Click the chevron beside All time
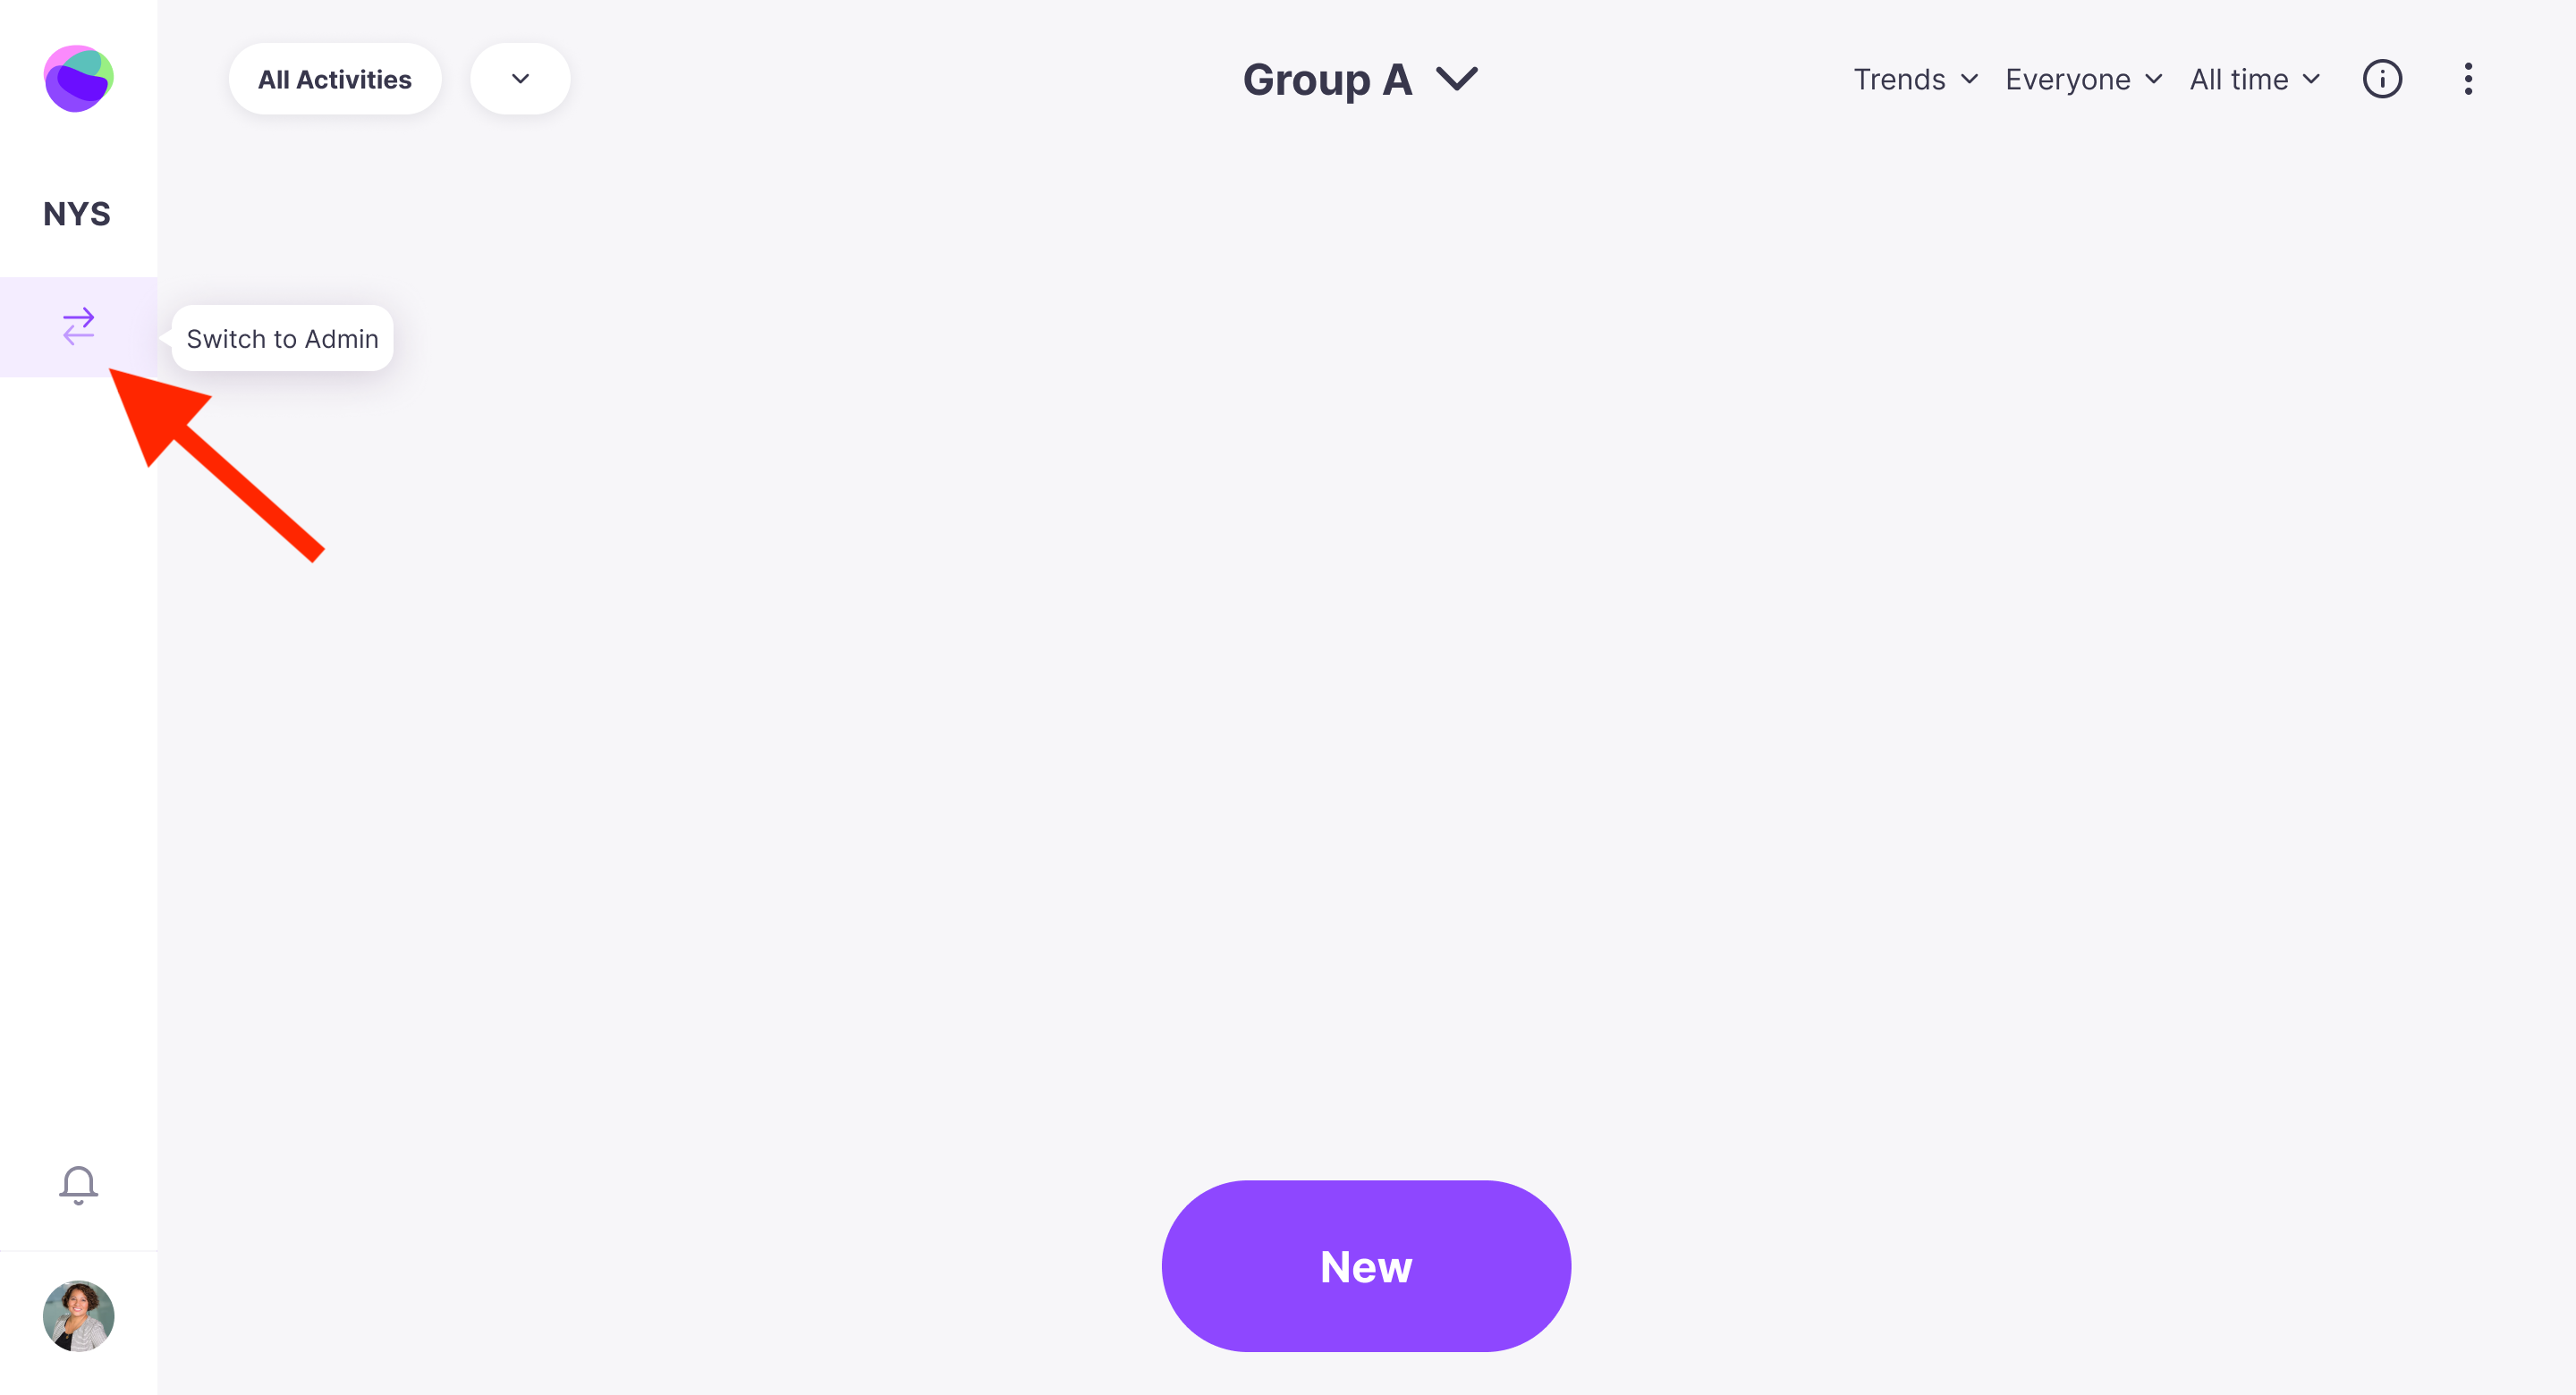Image resolution: width=2576 pixels, height=1395 pixels. (2311, 79)
